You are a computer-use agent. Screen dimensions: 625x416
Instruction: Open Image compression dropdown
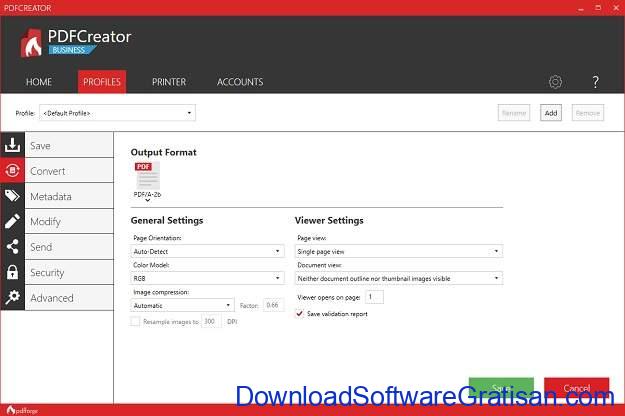[x=182, y=305]
